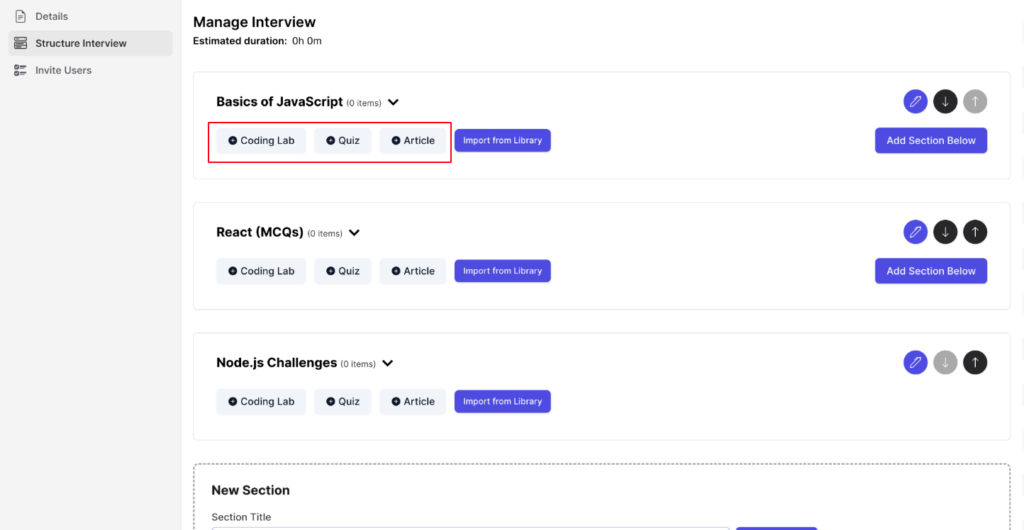
Task: Add Quiz to React (MCQs) section
Action: tap(343, 271)
